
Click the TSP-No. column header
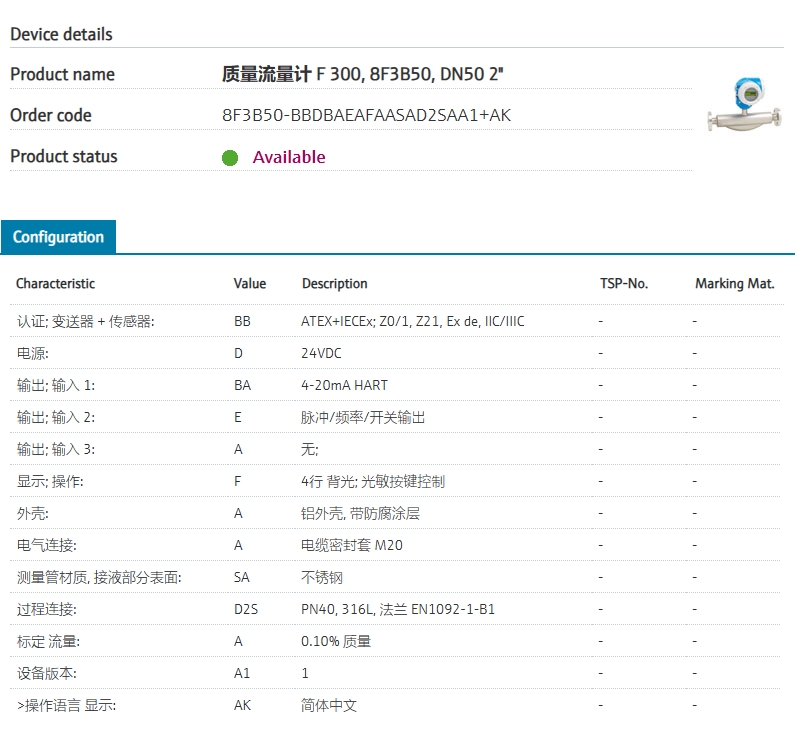tap(624, 283)
